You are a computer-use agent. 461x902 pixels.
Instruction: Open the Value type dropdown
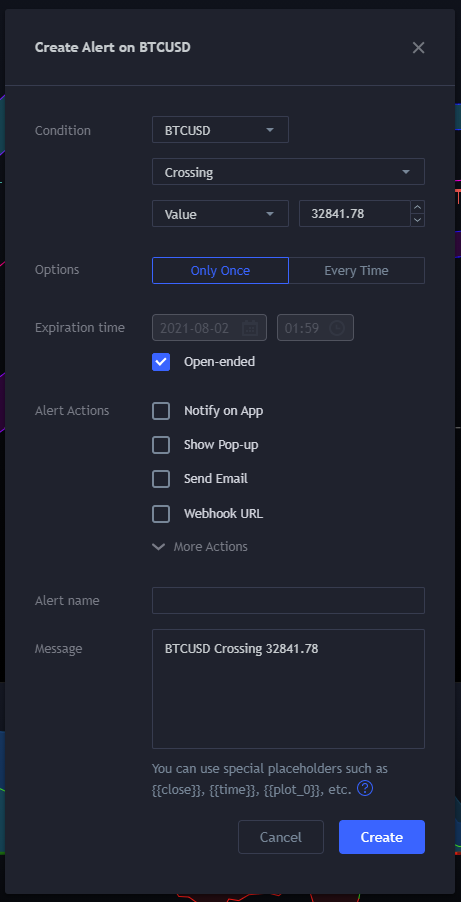220,214
